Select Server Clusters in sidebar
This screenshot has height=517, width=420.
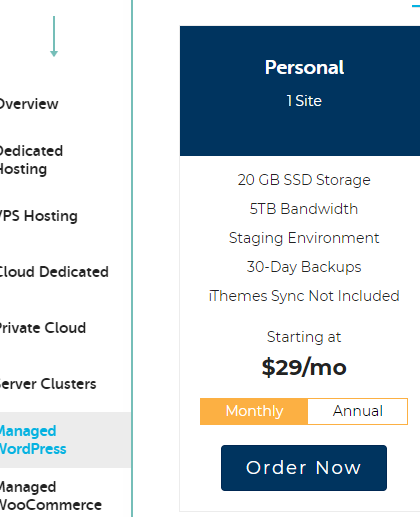pyautogui.click(x=48, y=384)
